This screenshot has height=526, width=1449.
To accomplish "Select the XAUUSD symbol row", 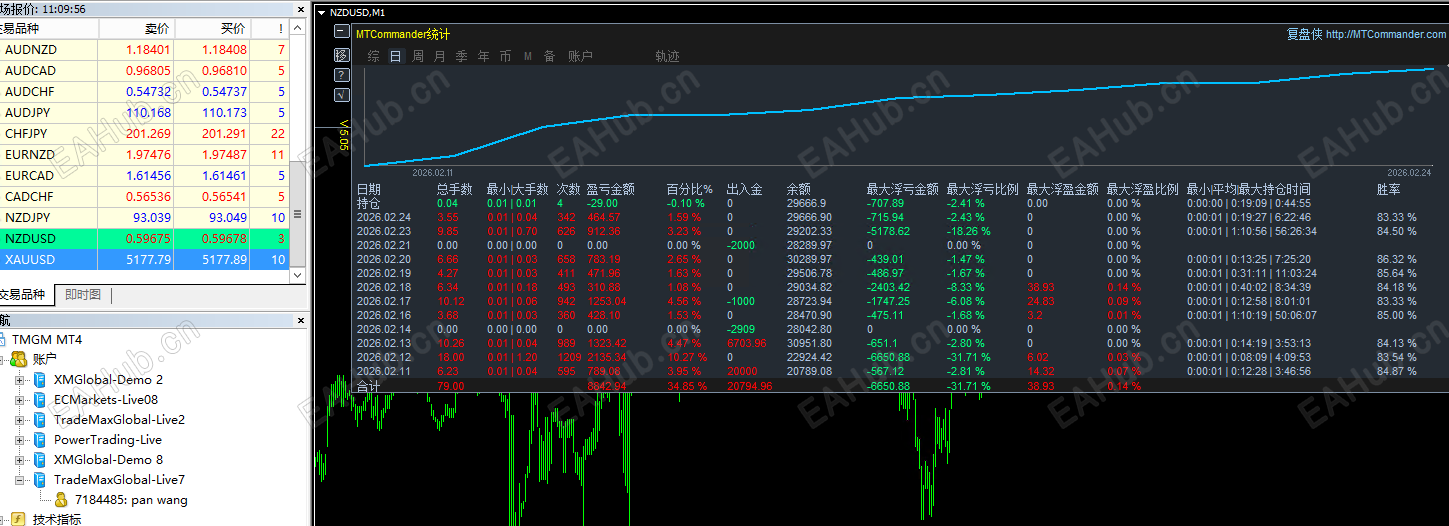I will point(145,260).
